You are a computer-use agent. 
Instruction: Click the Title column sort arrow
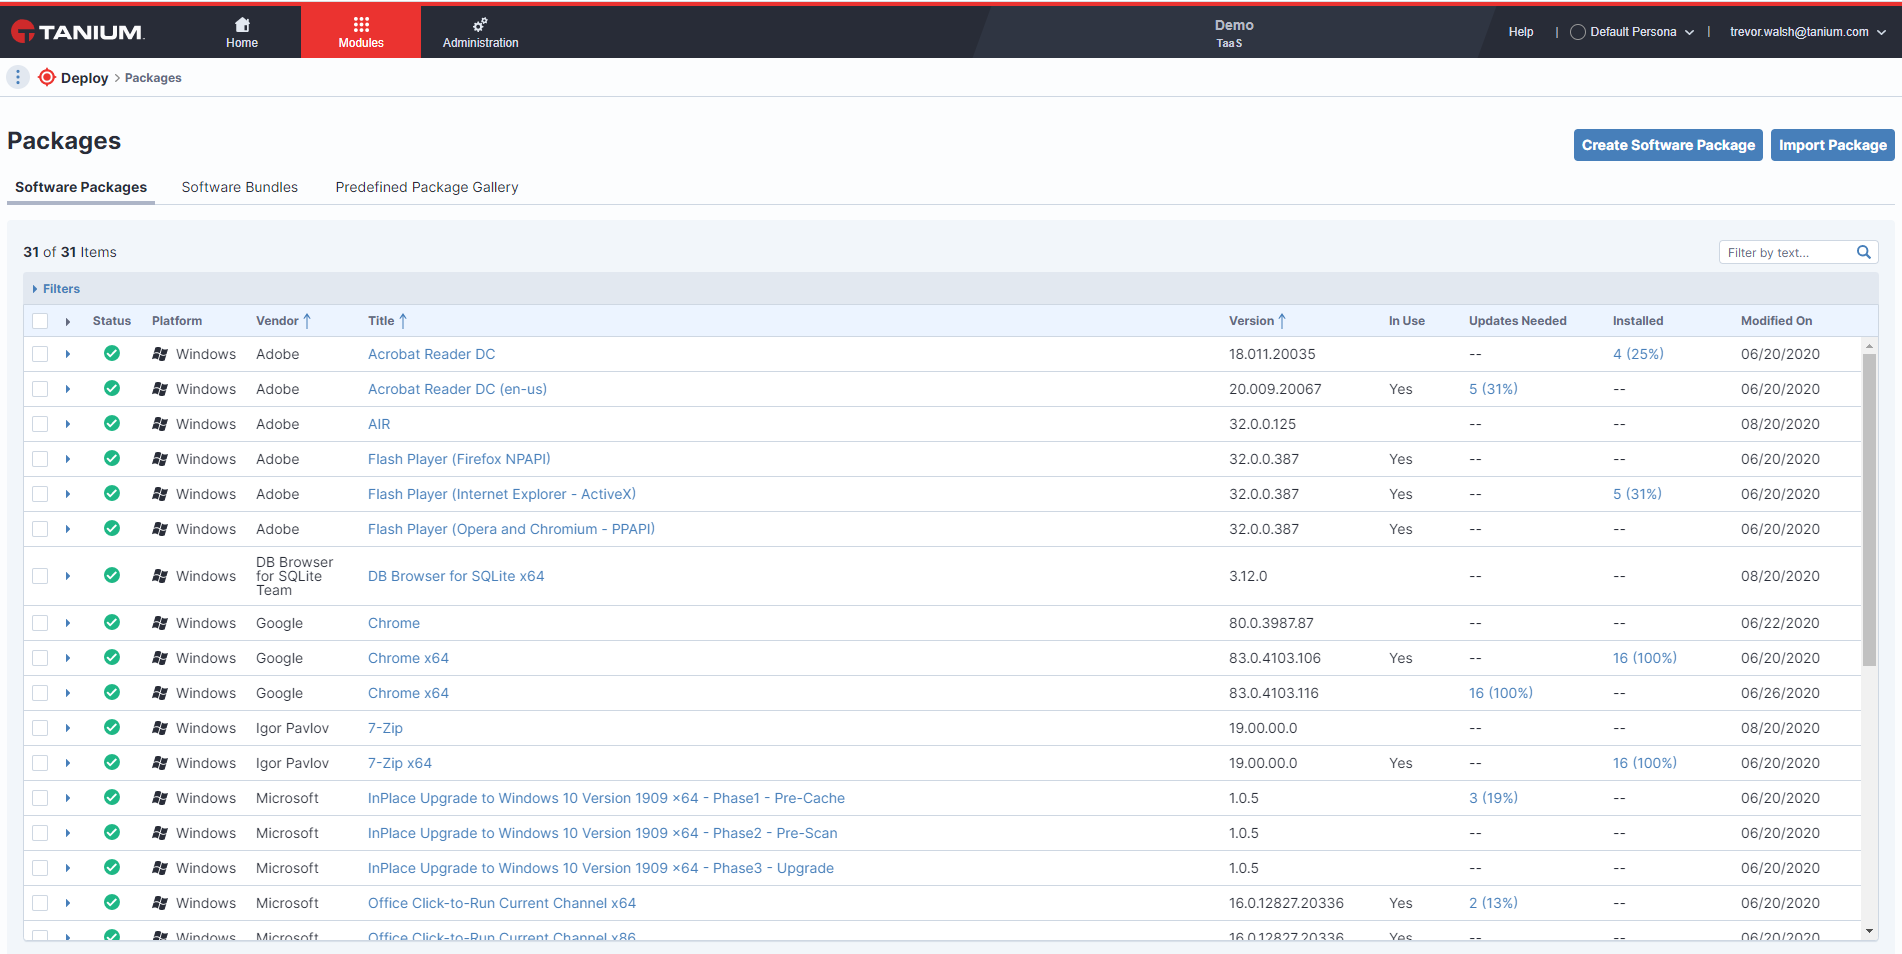coord(403,321)
